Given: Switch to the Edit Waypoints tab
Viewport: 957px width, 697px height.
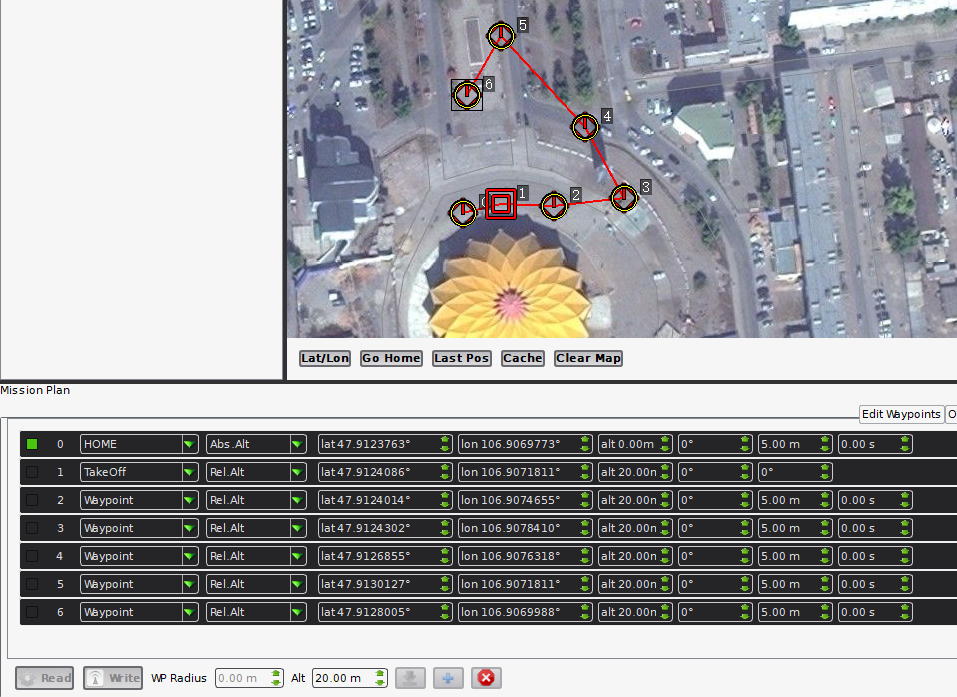Looking at the screenshot, I should pyautogui.click(x=901, y=414).
